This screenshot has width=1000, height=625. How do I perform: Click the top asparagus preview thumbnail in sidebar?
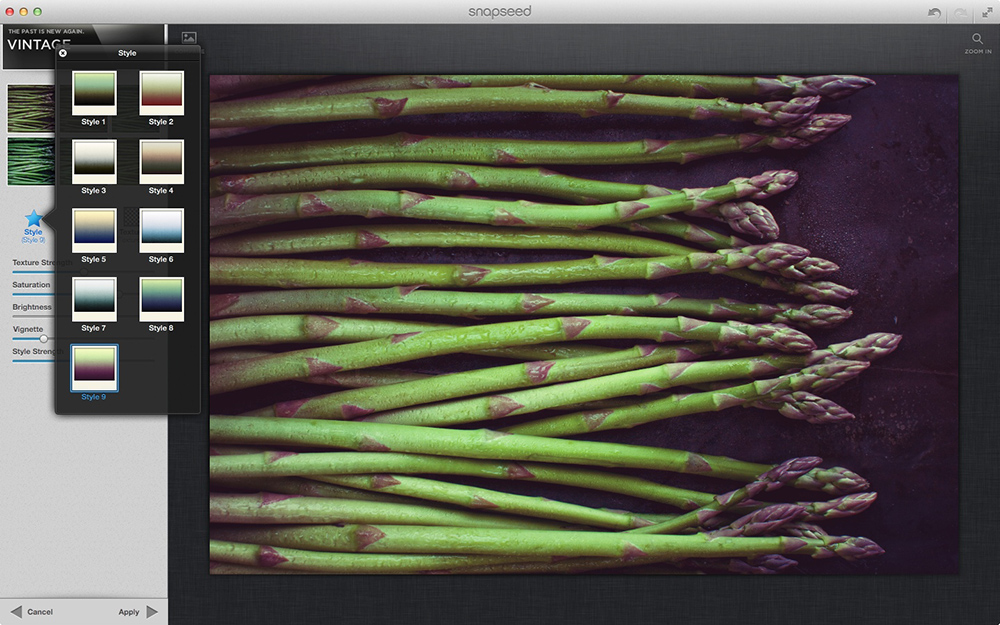[x=31, y=108]
